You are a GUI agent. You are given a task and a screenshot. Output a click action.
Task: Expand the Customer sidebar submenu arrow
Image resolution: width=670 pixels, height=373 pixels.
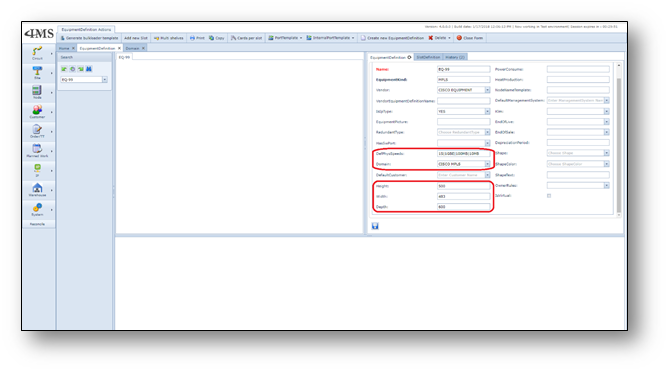tap(52, 112)
